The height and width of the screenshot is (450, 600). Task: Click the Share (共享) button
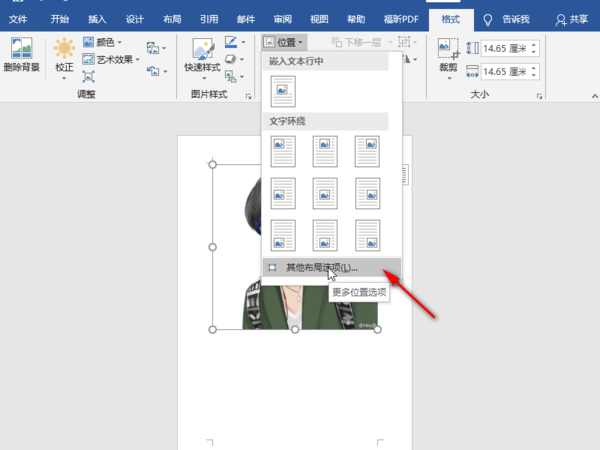click(x=572, y=19)
